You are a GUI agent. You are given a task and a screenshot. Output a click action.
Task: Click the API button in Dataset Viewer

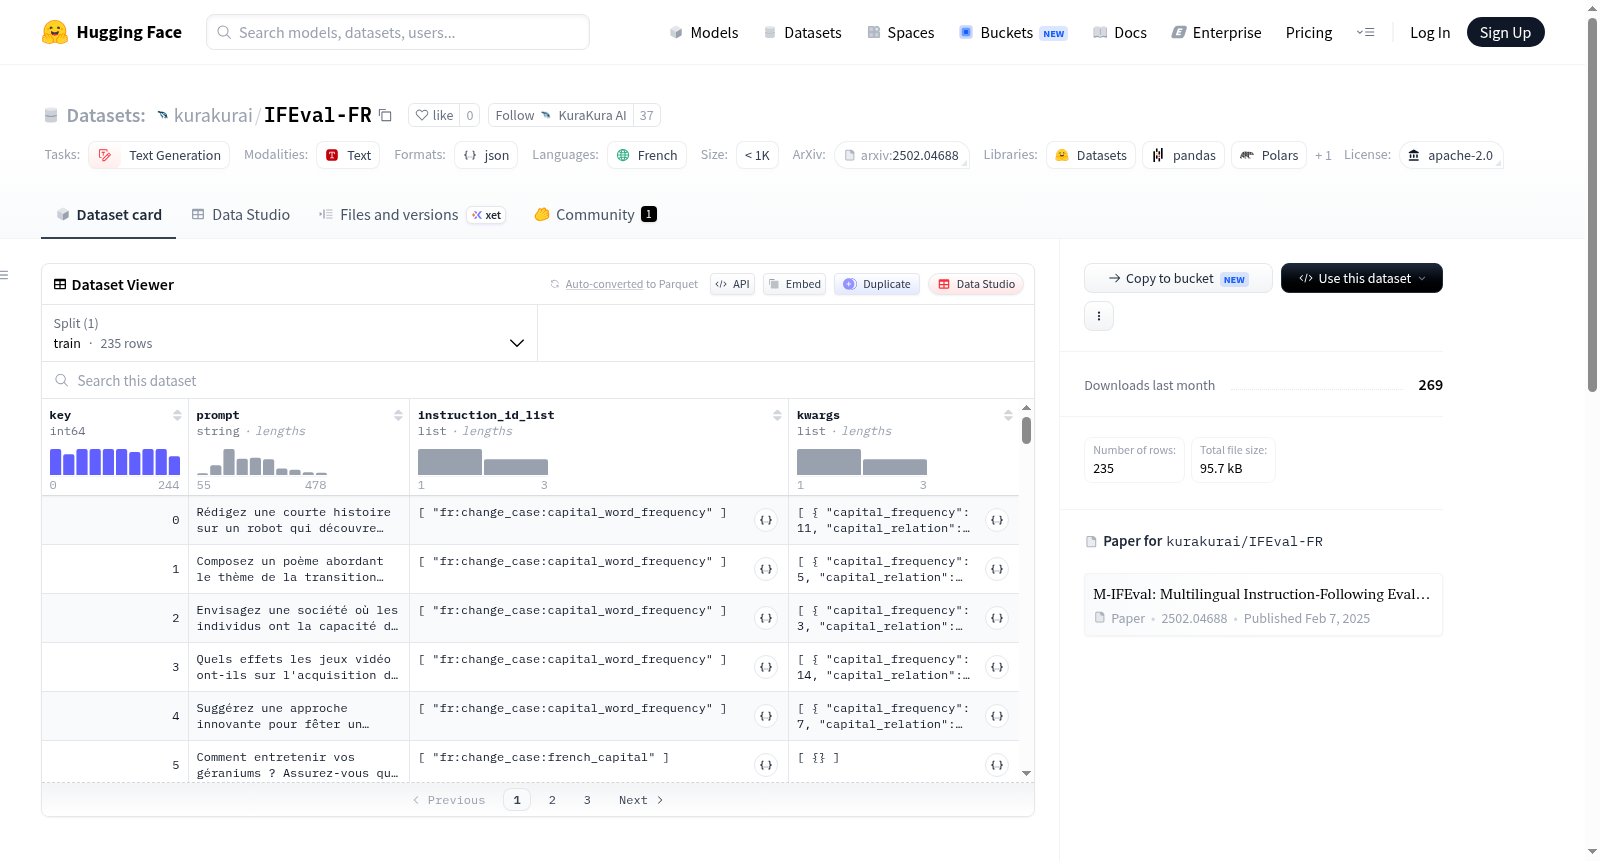click(x=732, y=284)
